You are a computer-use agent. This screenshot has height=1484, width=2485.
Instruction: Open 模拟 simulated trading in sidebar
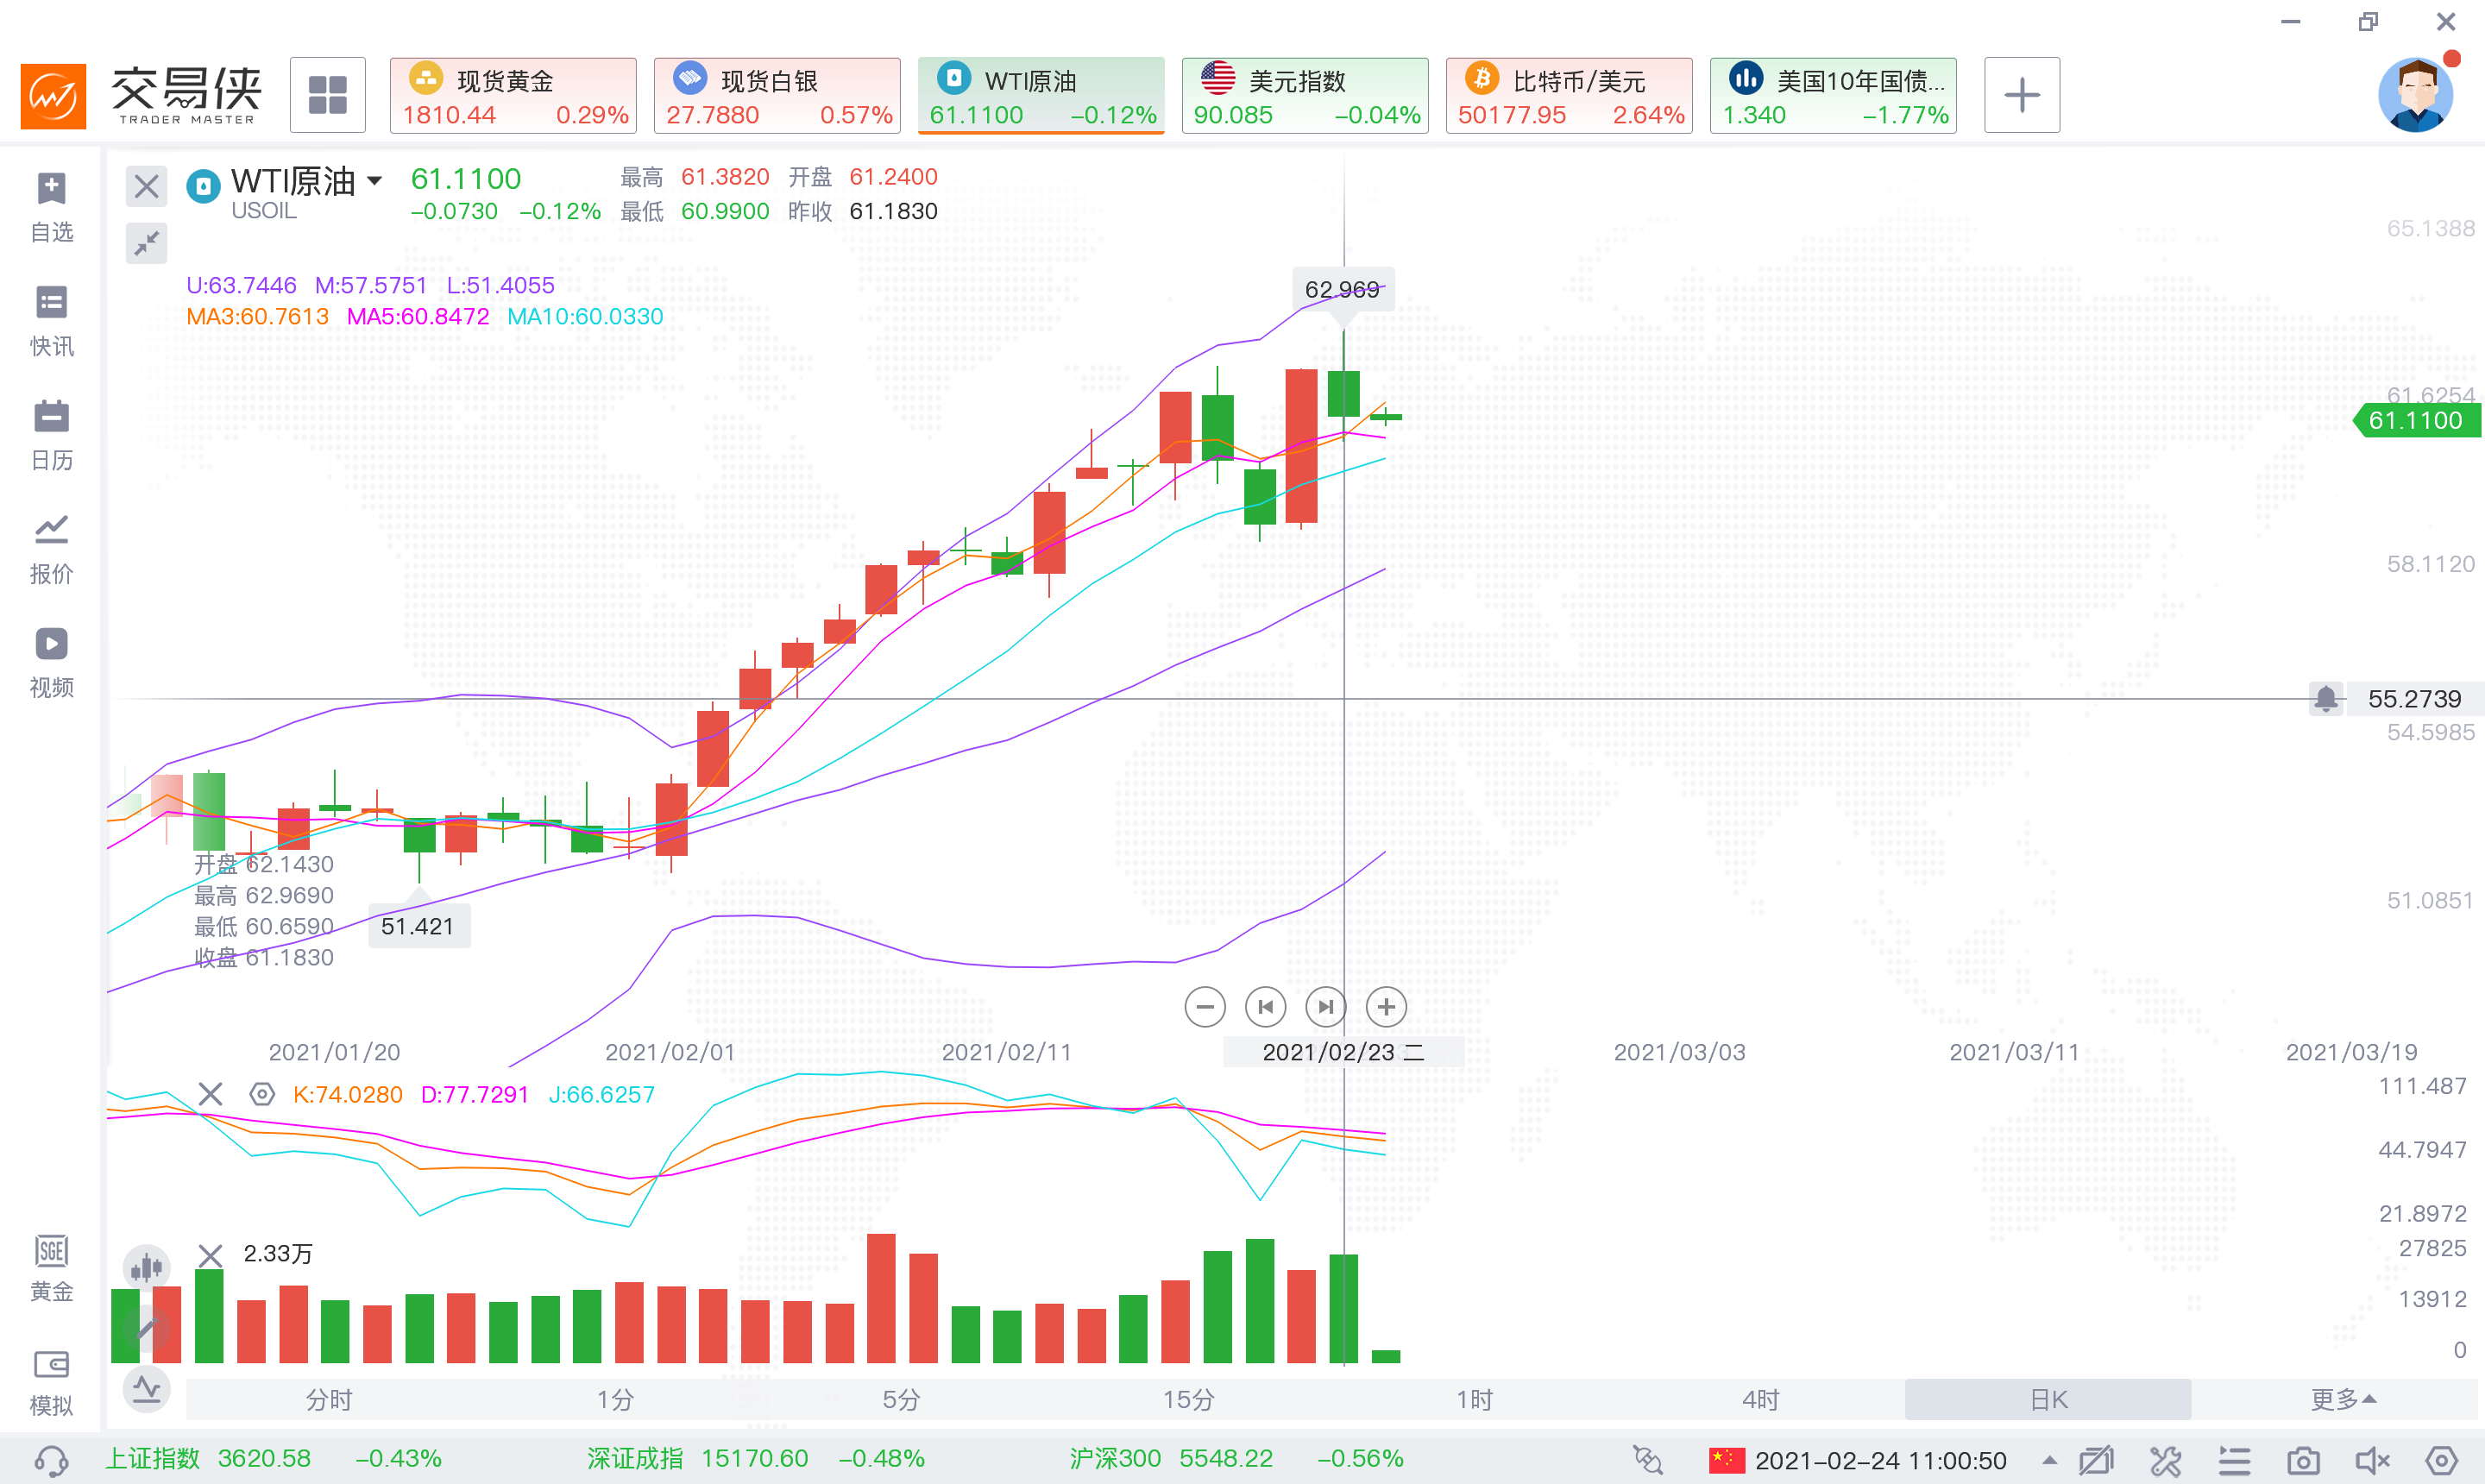click(51, 1382)
